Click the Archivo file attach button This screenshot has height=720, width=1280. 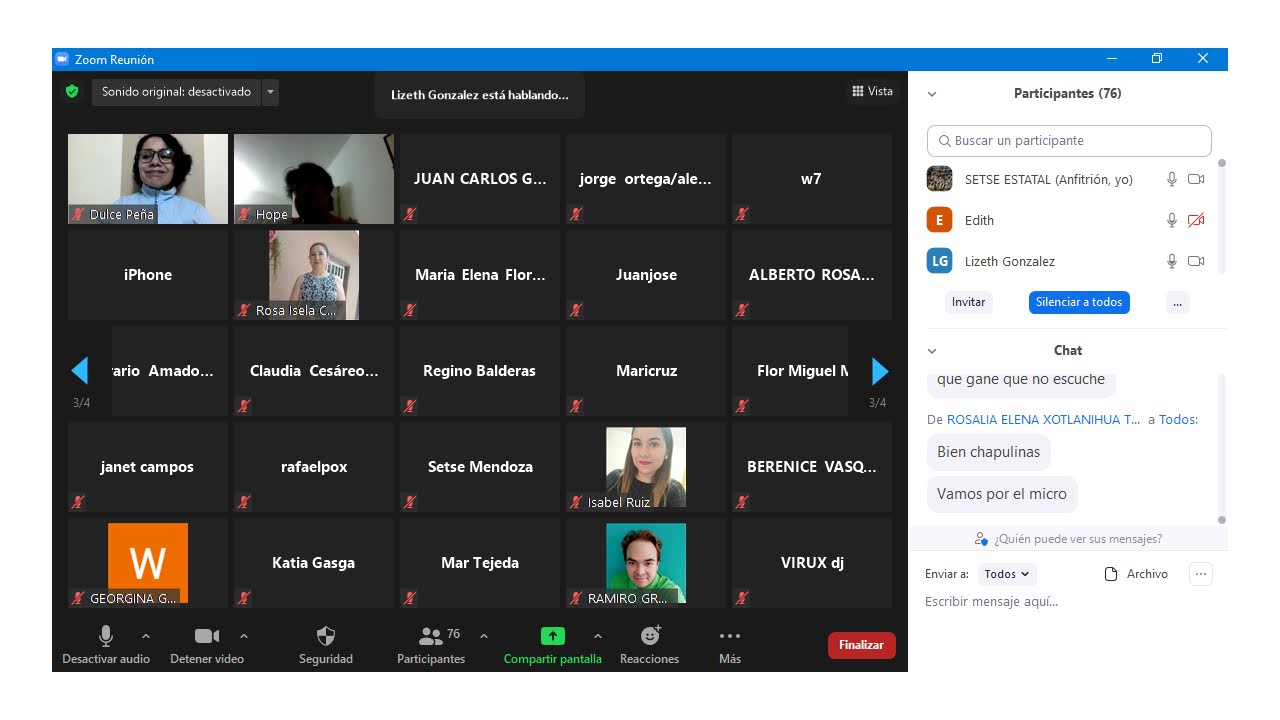point(1136,574)
